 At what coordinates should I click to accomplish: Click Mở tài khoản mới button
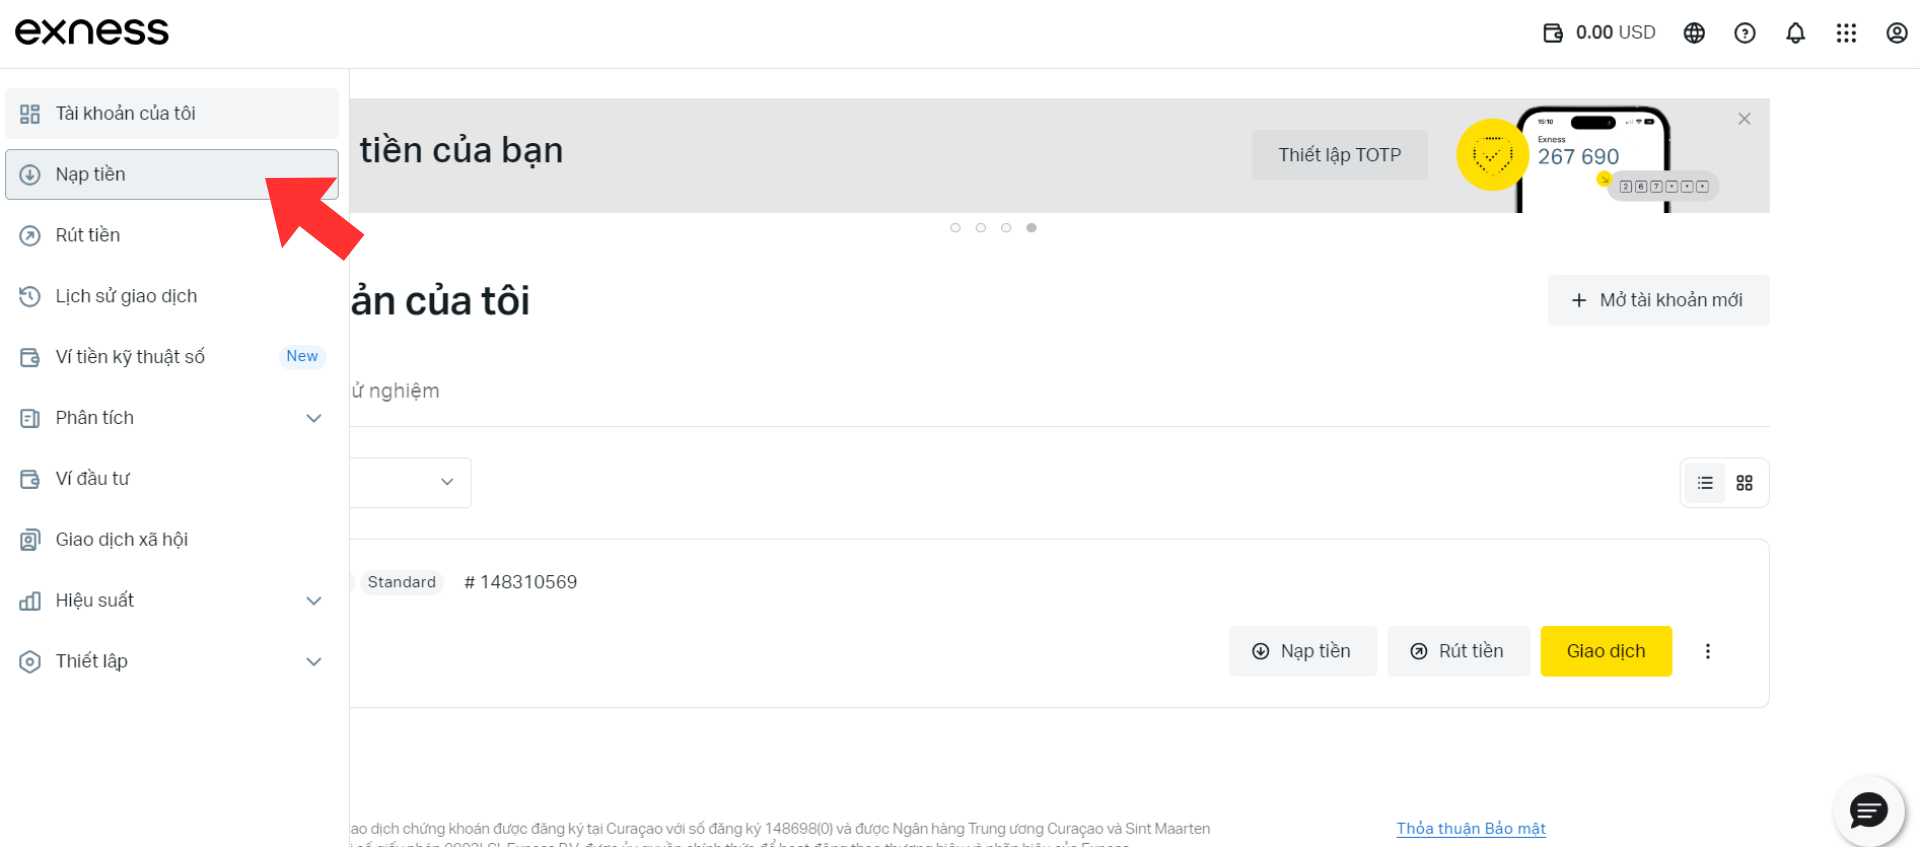coord(1658,300)
